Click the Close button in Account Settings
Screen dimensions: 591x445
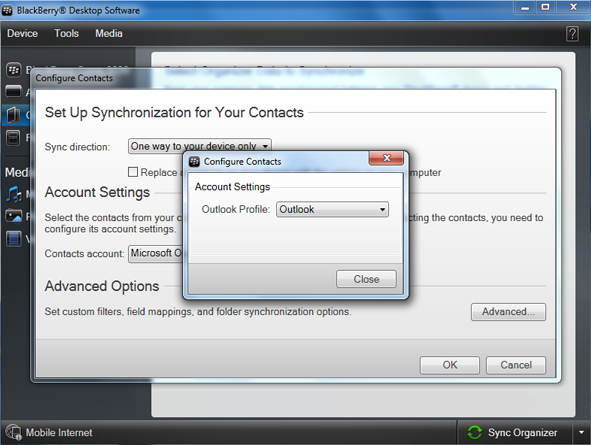366,279
